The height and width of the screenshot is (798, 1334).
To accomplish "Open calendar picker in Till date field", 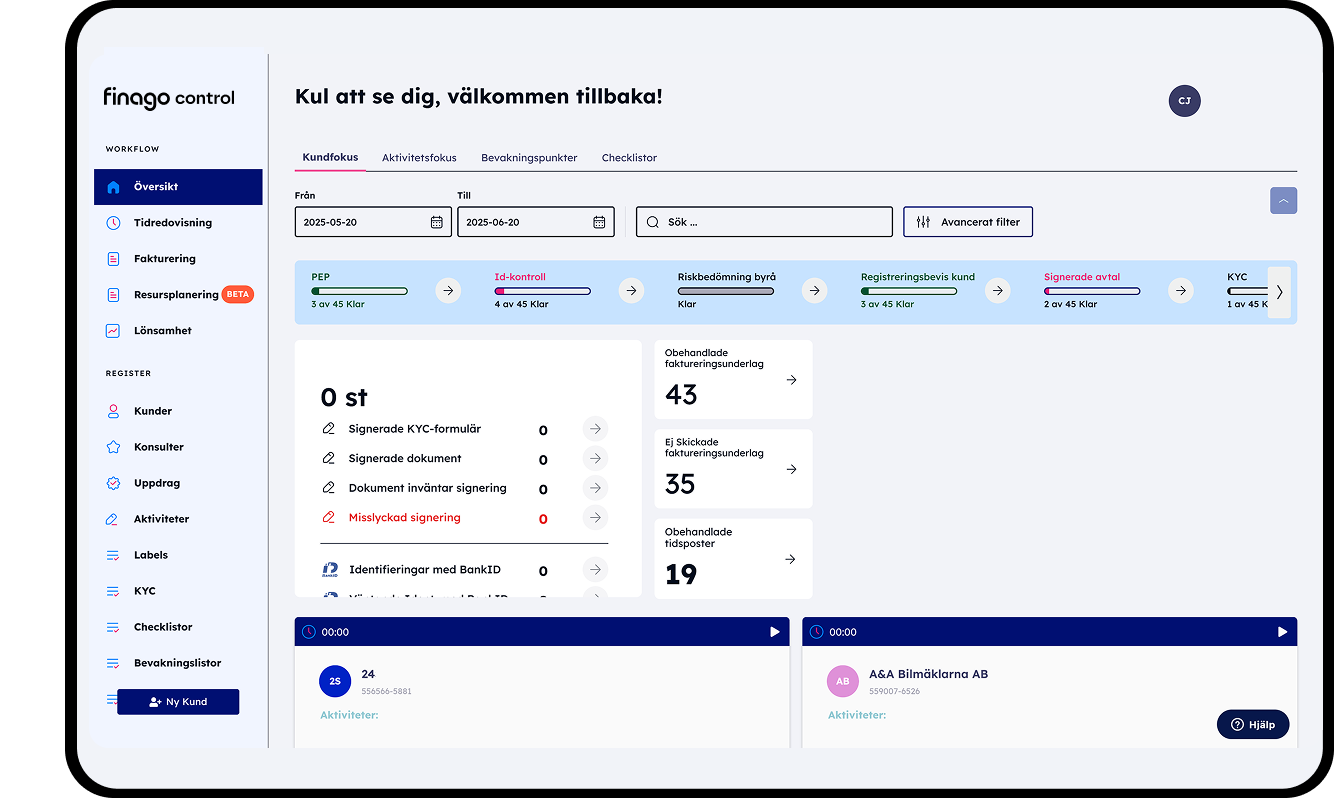I will click(599, 222).
